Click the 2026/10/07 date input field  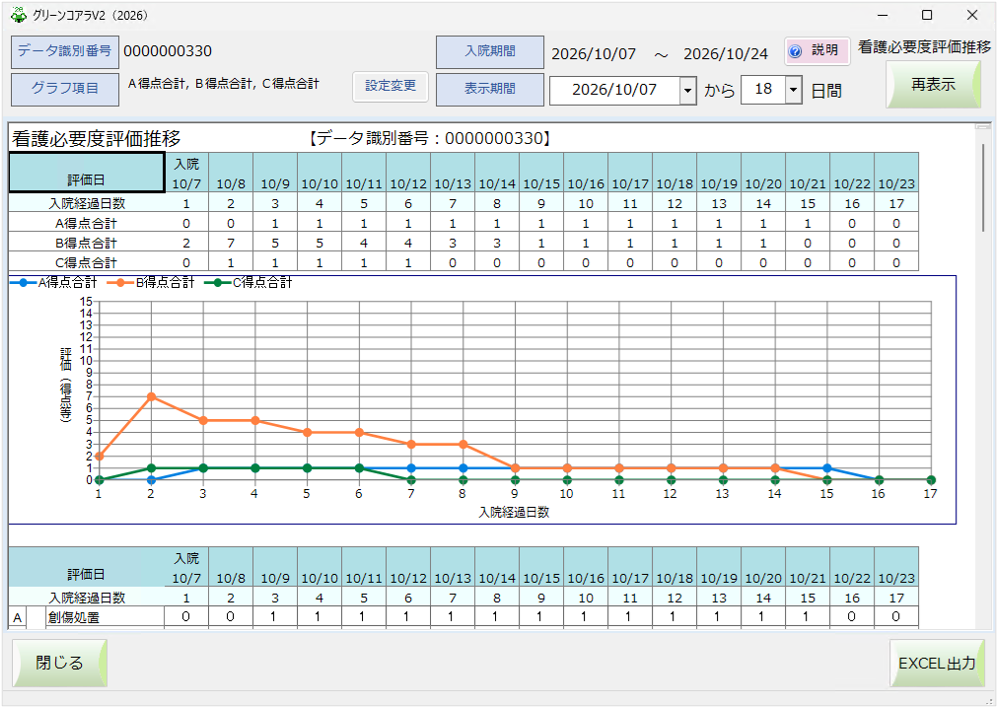[615, 90]
